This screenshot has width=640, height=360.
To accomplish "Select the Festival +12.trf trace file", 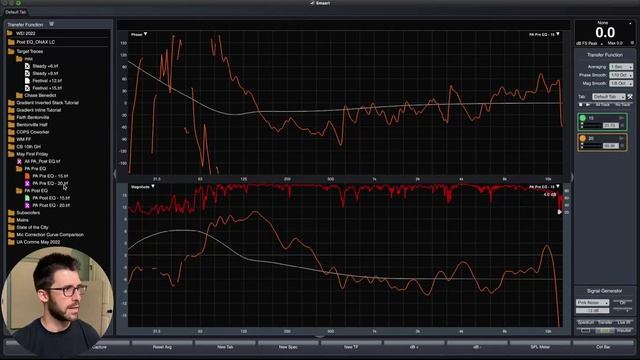I will [47, 81].
